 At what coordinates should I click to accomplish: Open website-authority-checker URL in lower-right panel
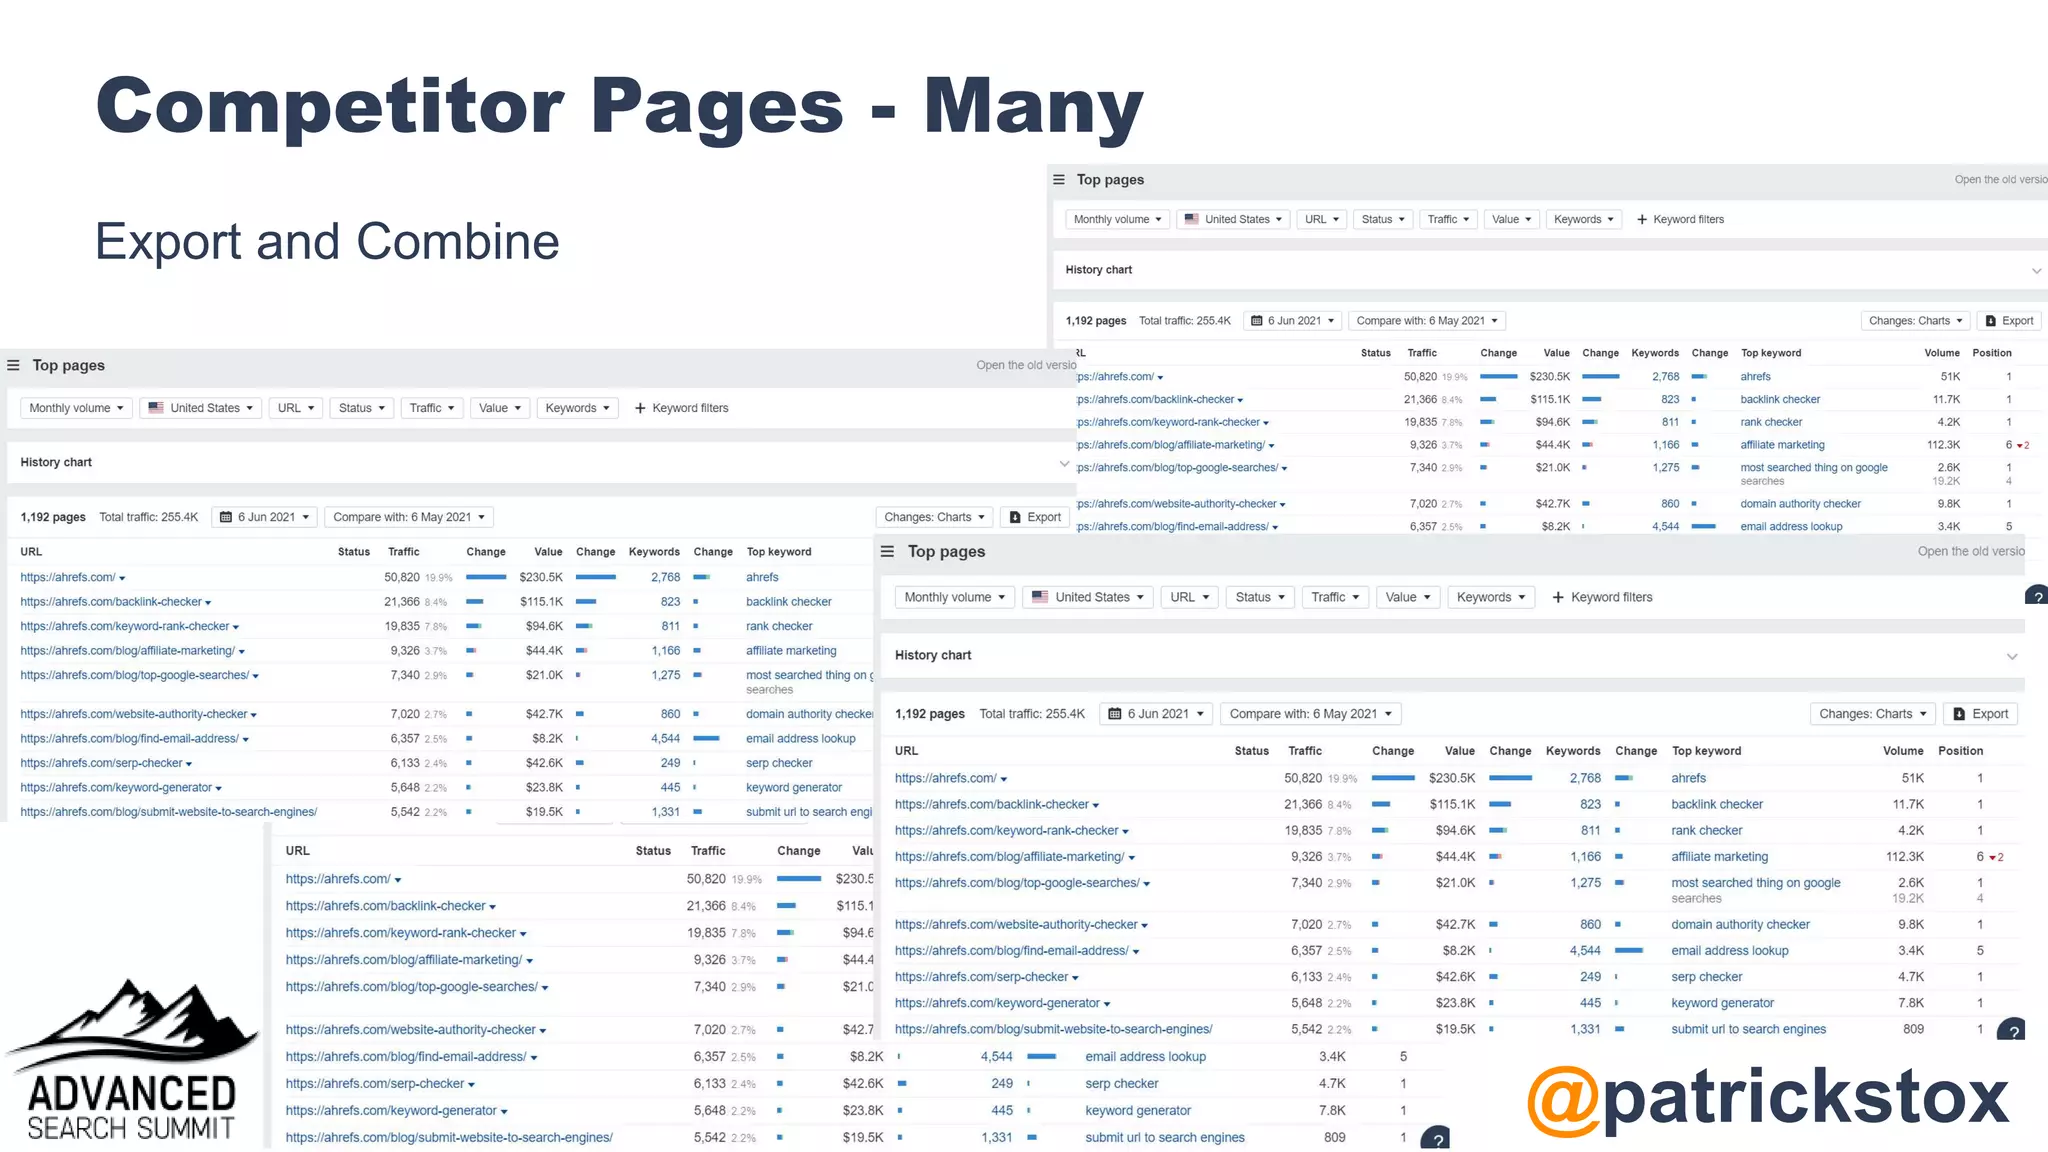[1016, 925]
